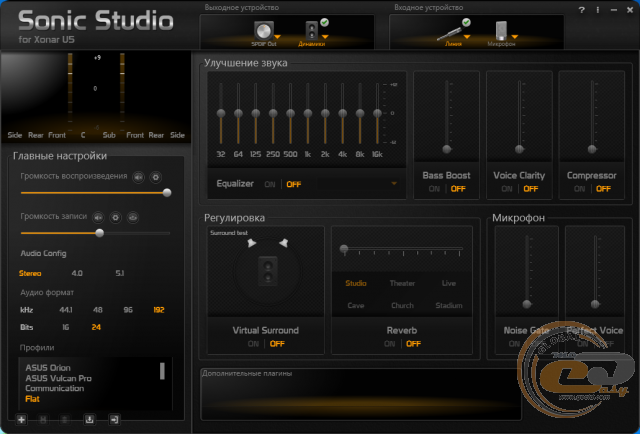The width and height of the screenshot is (640, 434).
Task: Click the 1k equalizer band slider
Action: 308,113
